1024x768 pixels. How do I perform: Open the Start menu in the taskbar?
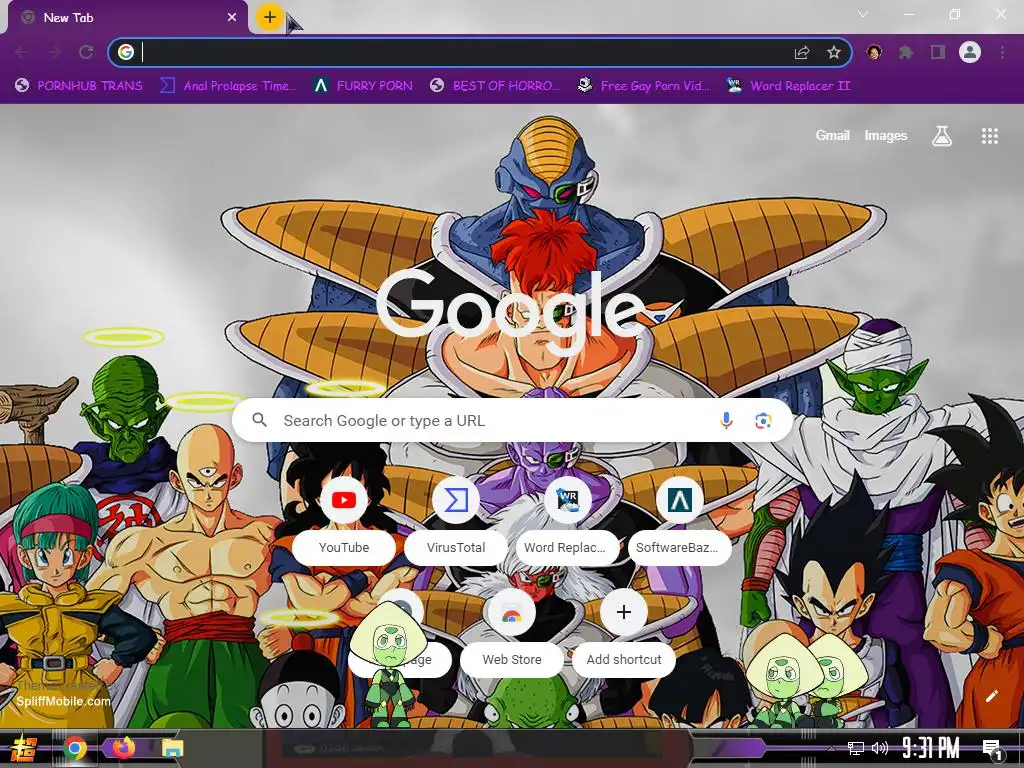click(22, 748)
